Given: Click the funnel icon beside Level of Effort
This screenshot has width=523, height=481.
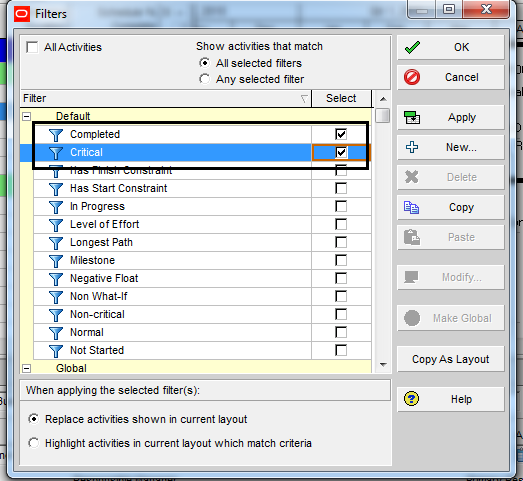Looking at the screenshot, I should pyautogui.click(x=56, y=225).
